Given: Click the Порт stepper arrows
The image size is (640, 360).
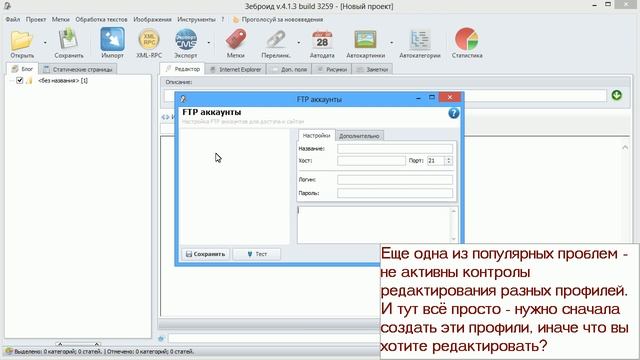Looking at the screenshot, I should click(x=449, y=161).
